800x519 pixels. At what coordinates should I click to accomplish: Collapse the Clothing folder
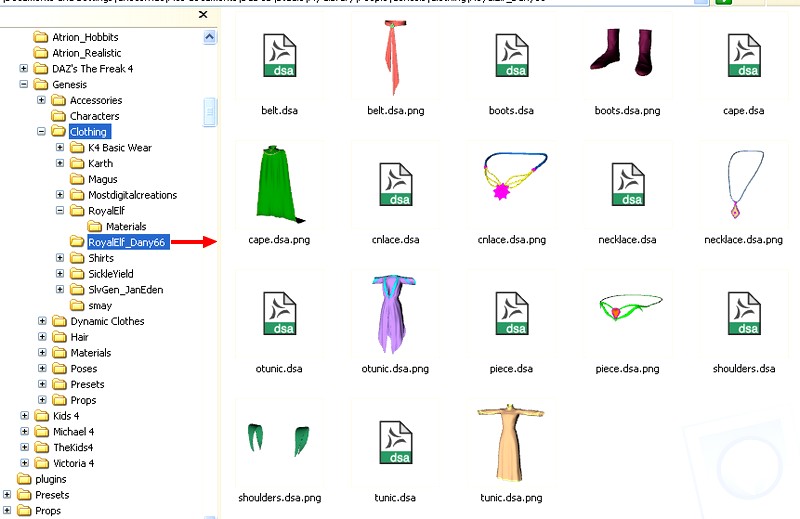(41, 131)
